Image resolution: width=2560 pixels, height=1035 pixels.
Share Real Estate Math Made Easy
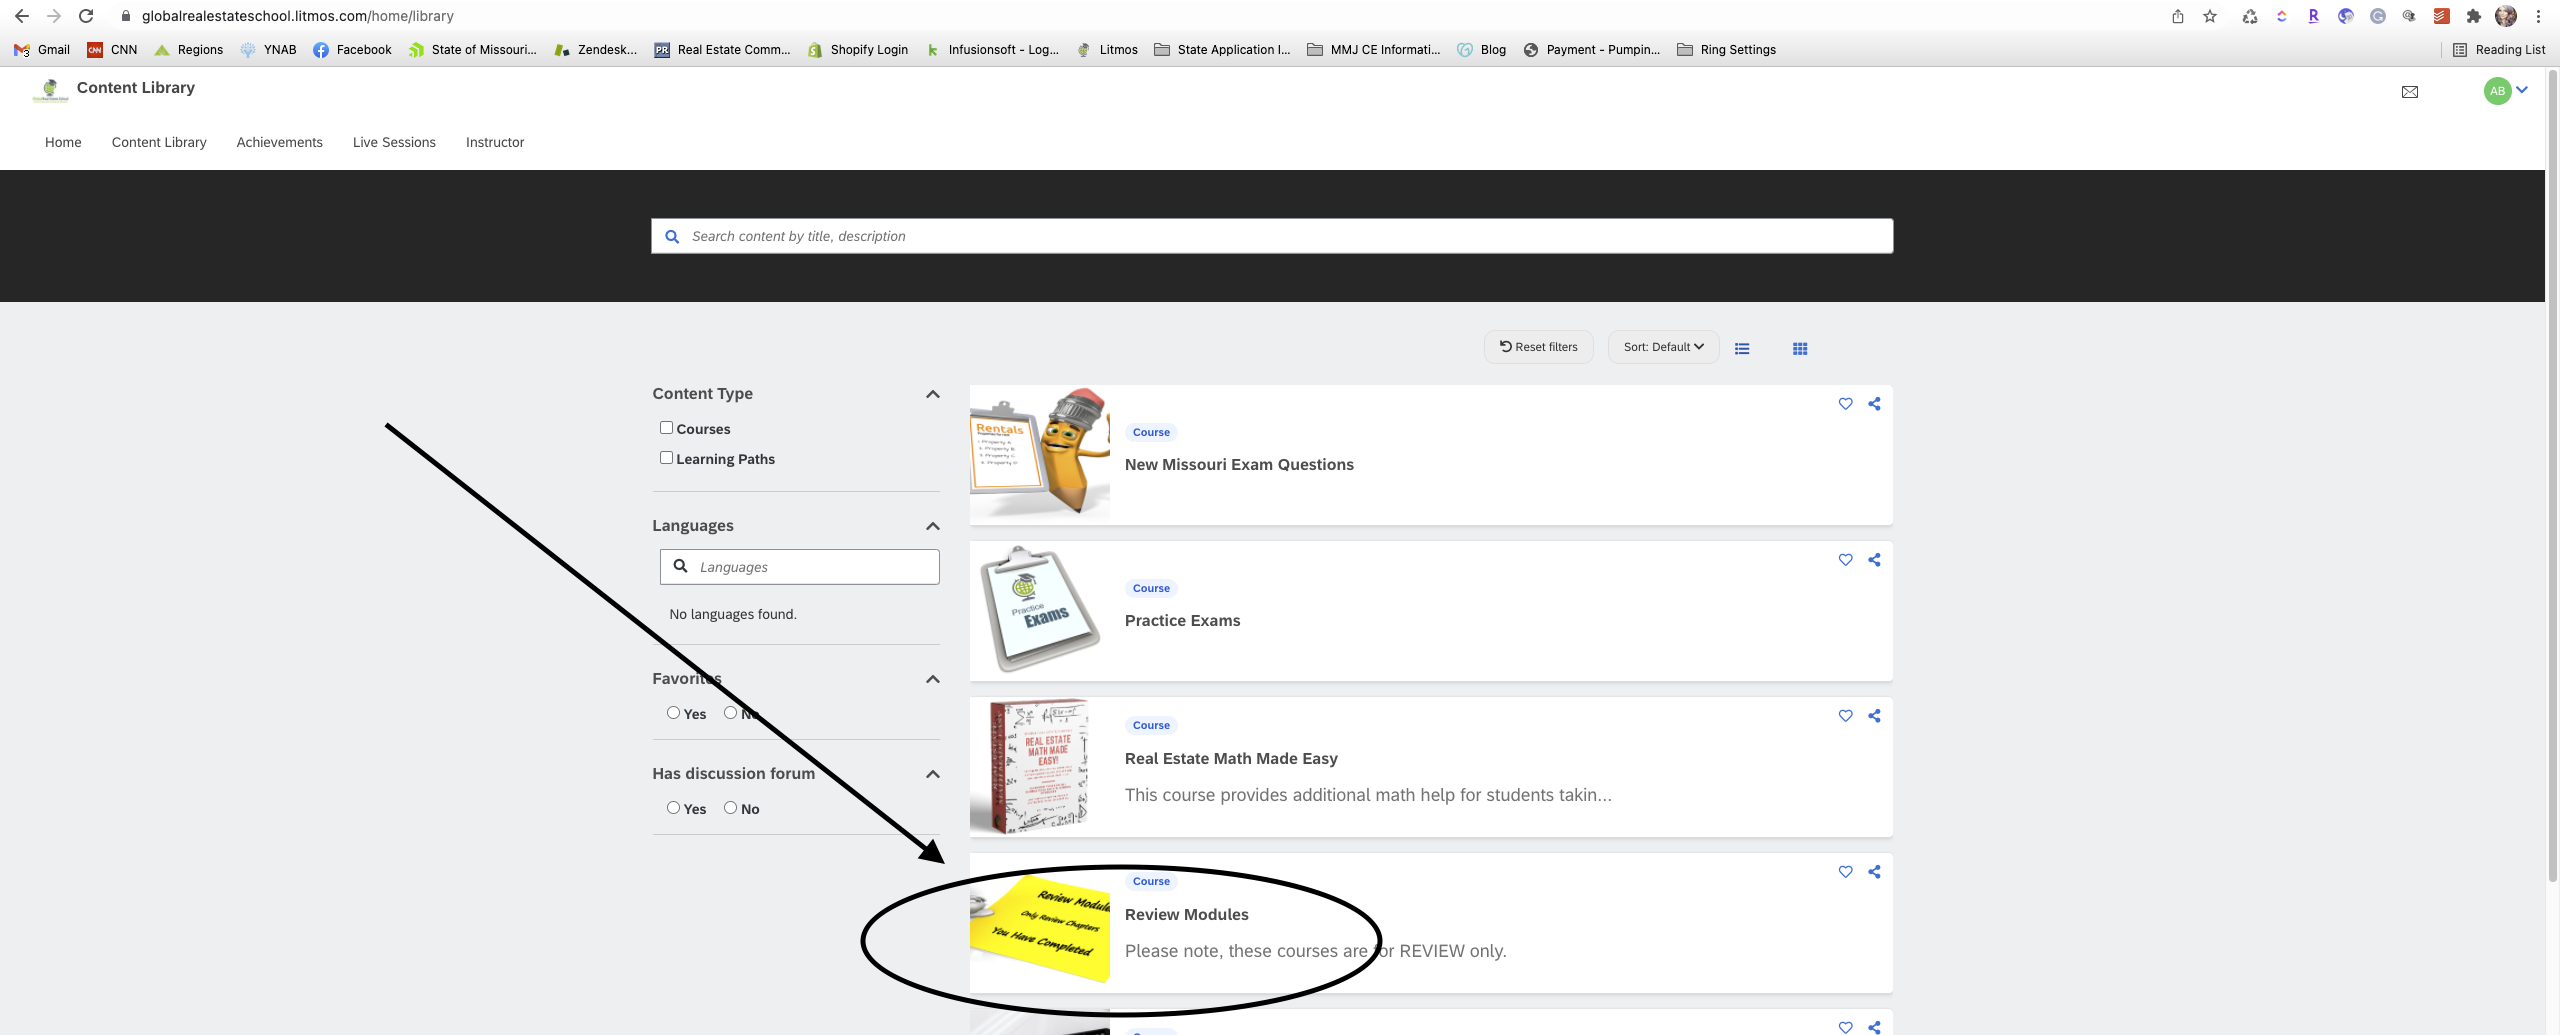[1874, 716]
